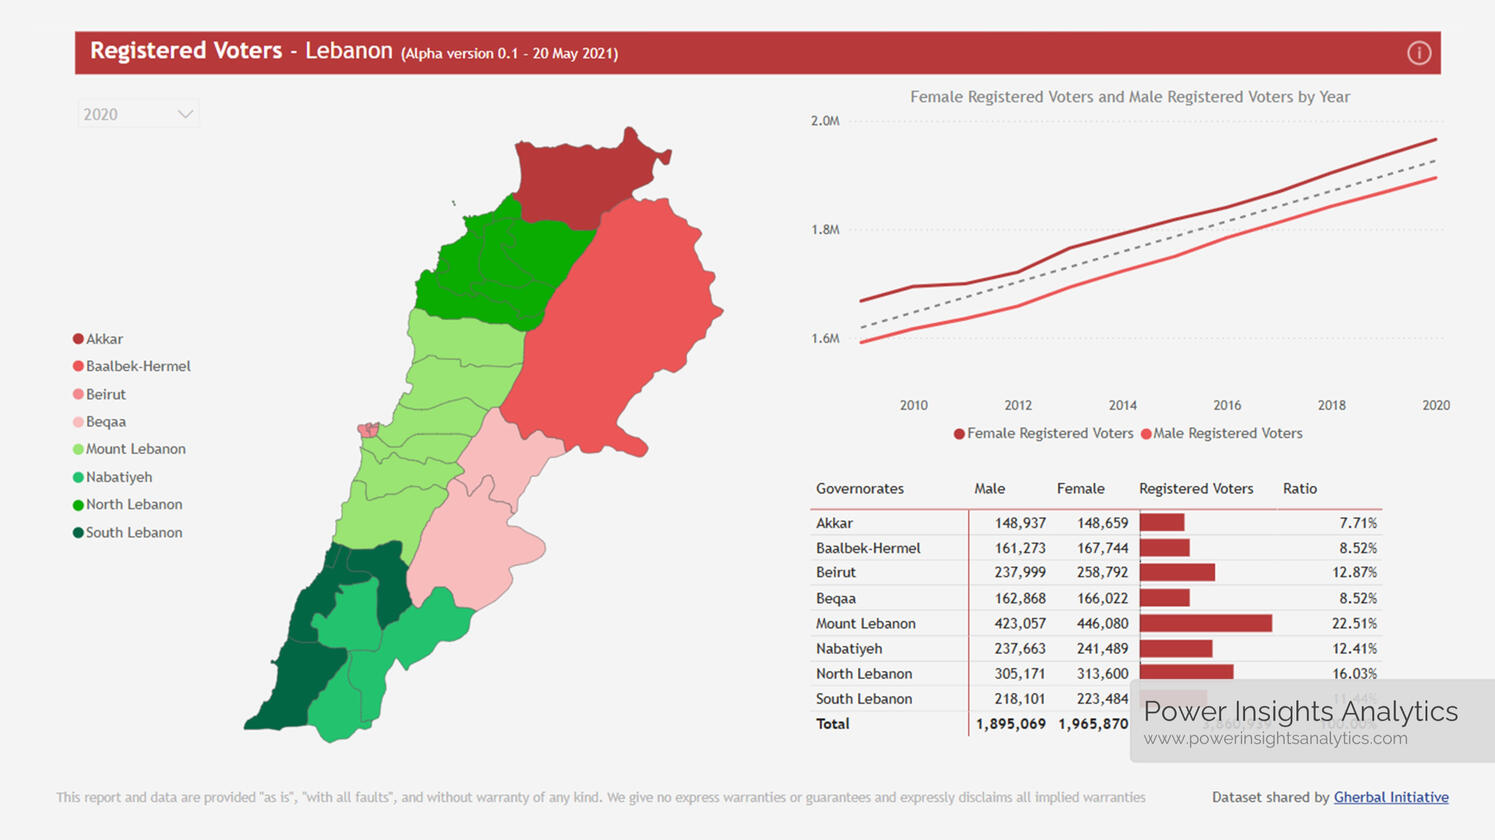This screenshot has height=840, width=1495.
Task: Open the Gherbal Initiative link
Action: [1390, 797]
